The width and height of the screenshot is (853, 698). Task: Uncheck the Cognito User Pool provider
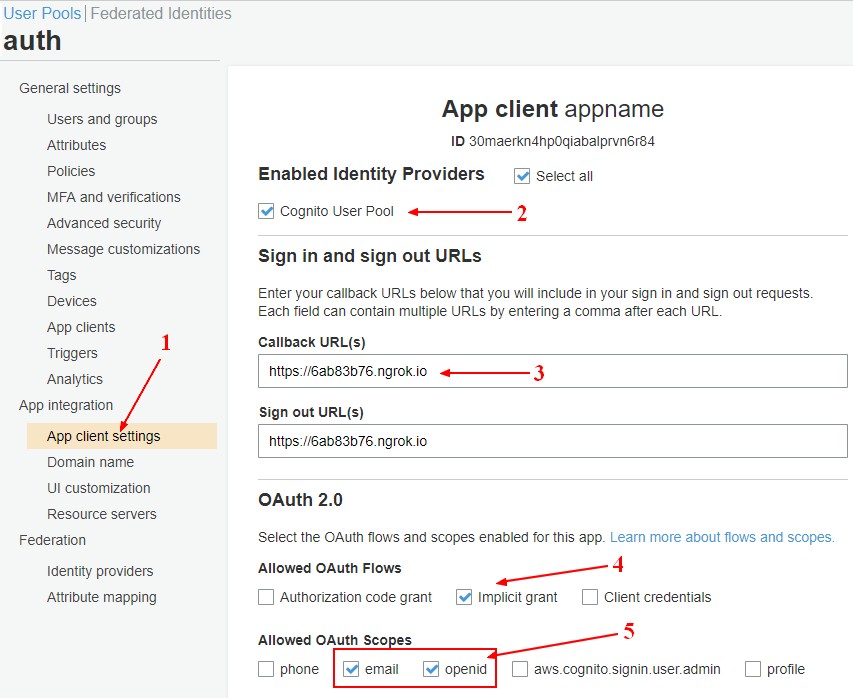[266, 211]
